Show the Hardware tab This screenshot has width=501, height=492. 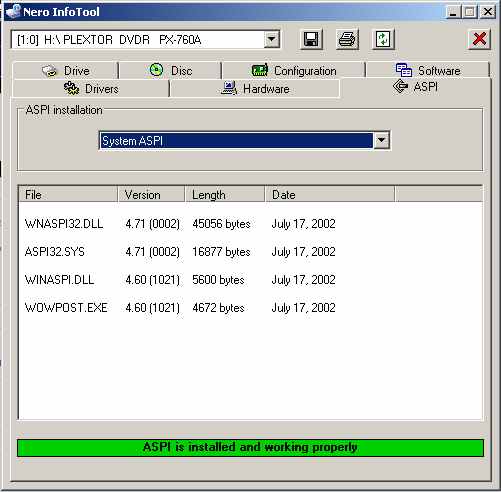pos(255,89)
